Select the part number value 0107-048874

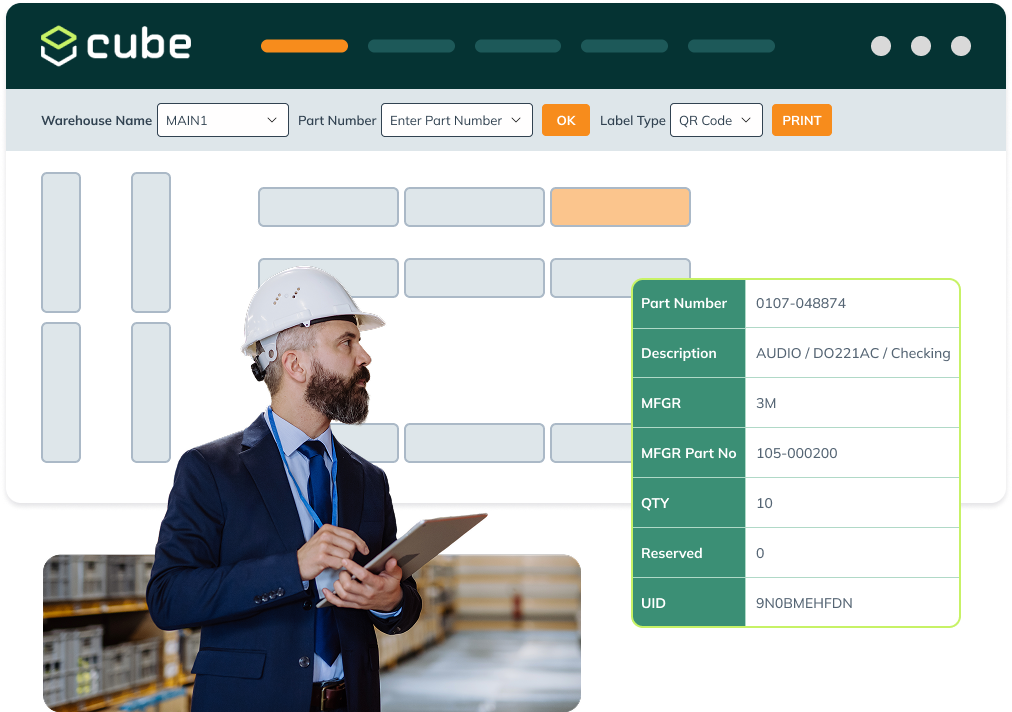coord(800,303)
